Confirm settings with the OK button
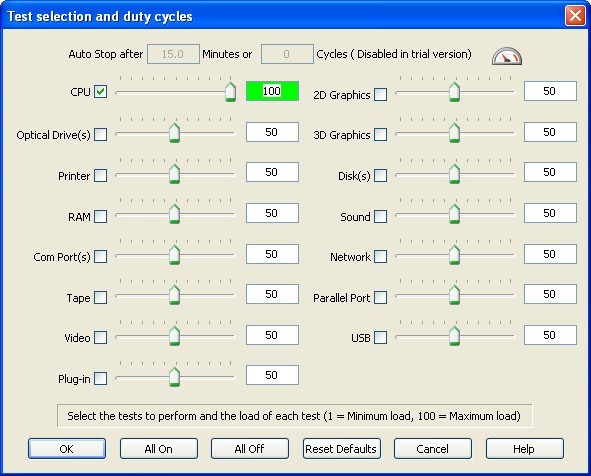The width and height of the screenshot is (591, 476). coord(67,448)
